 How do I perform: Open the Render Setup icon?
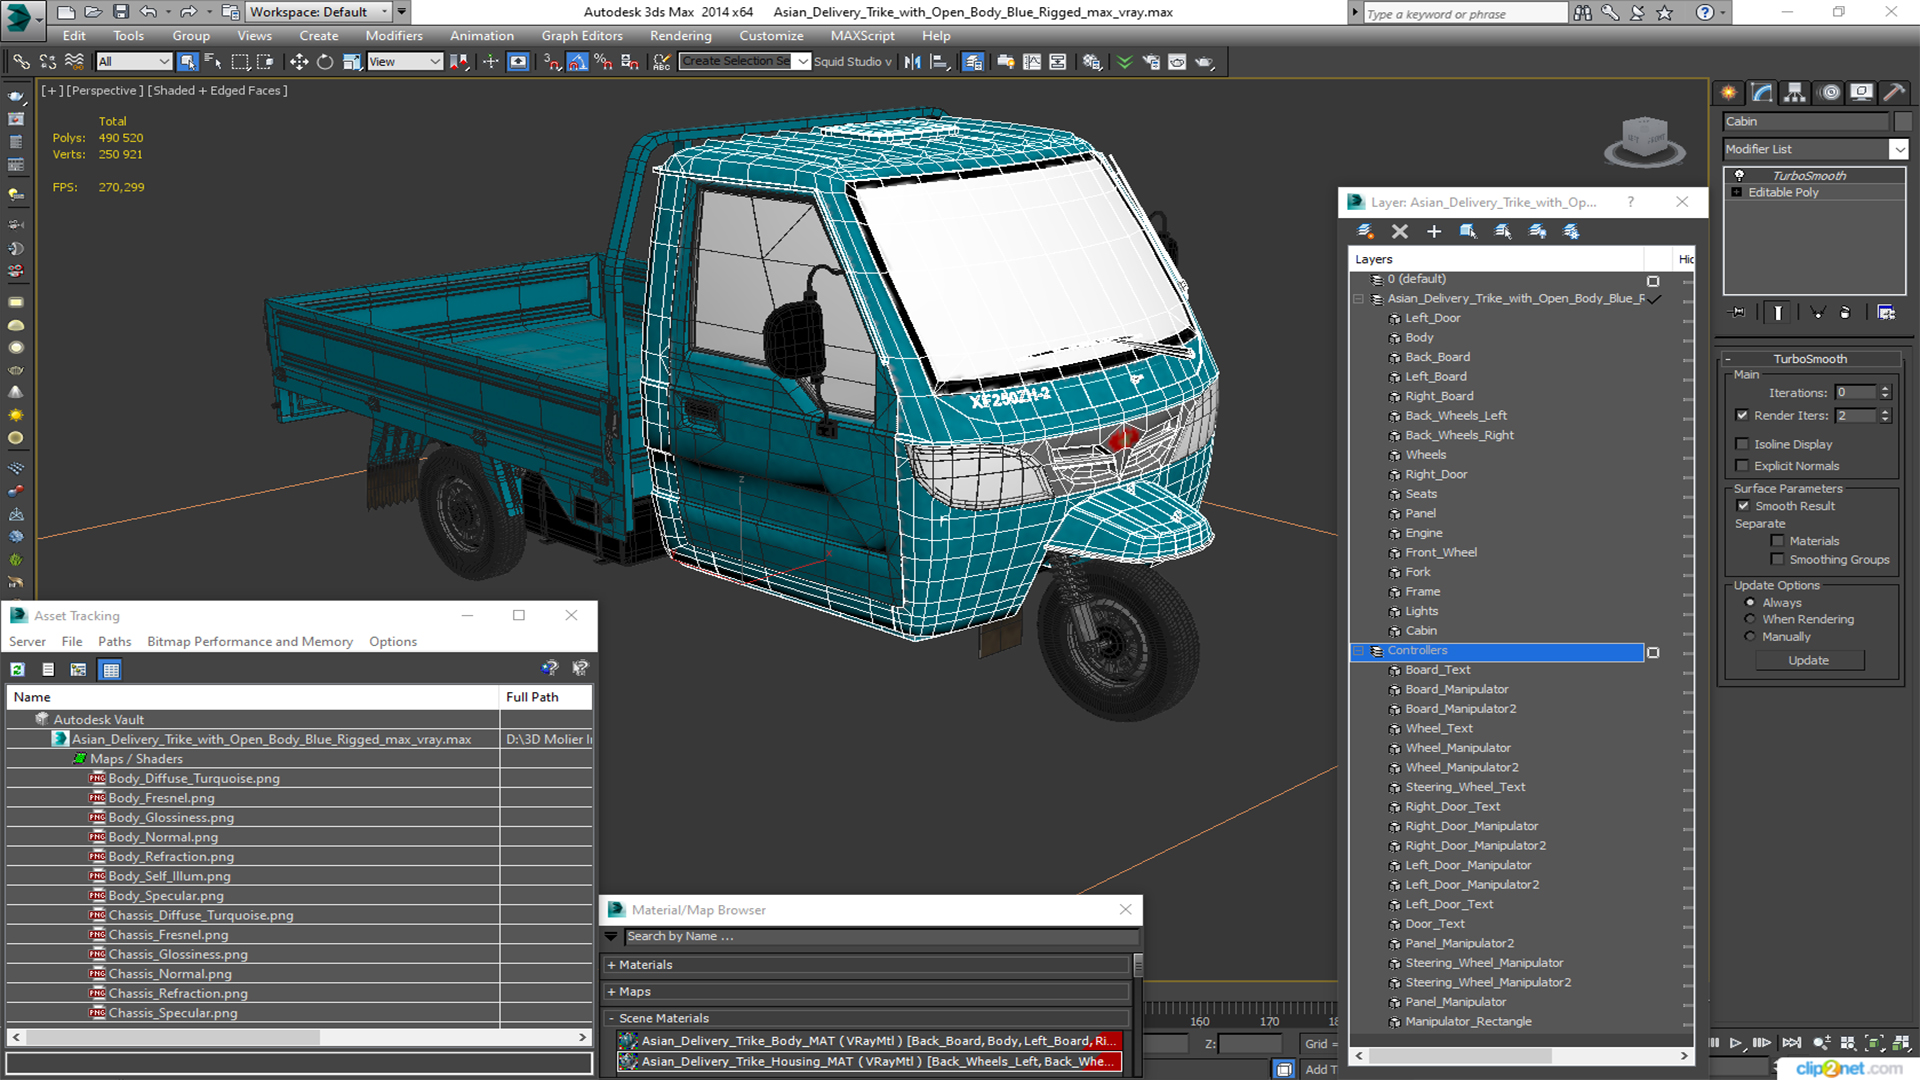1151,62
